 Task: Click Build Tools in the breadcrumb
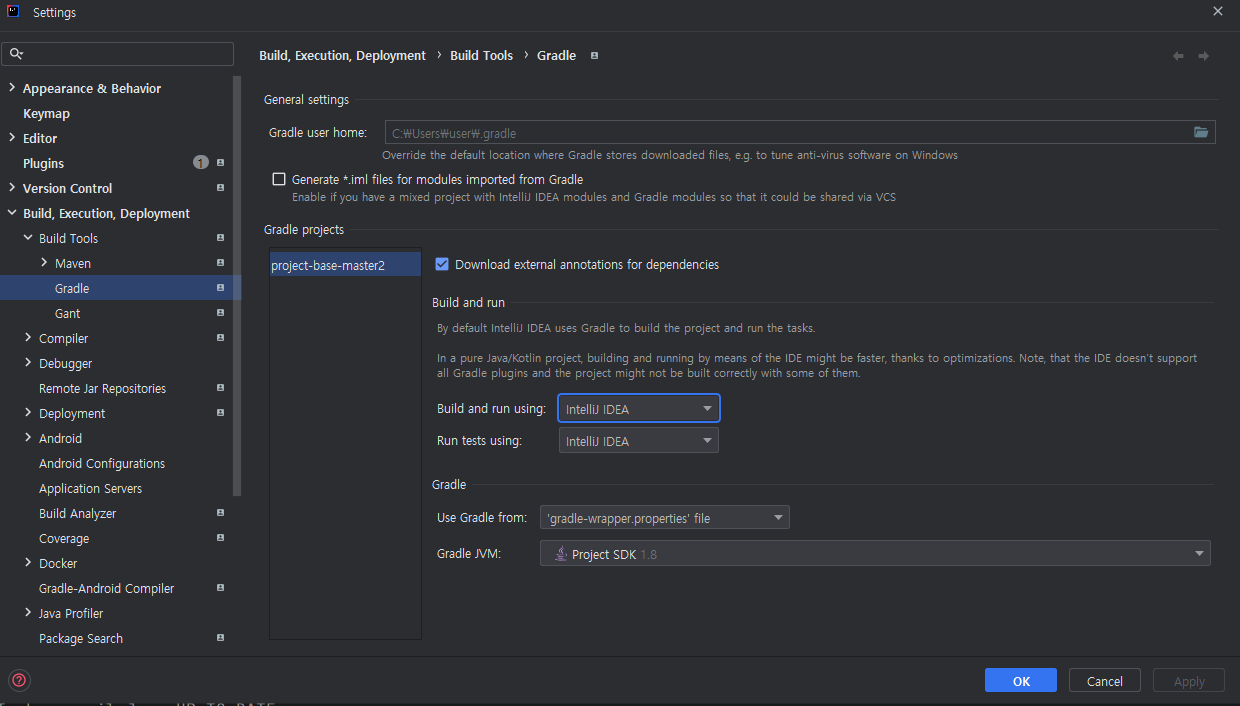coord(481,56)
